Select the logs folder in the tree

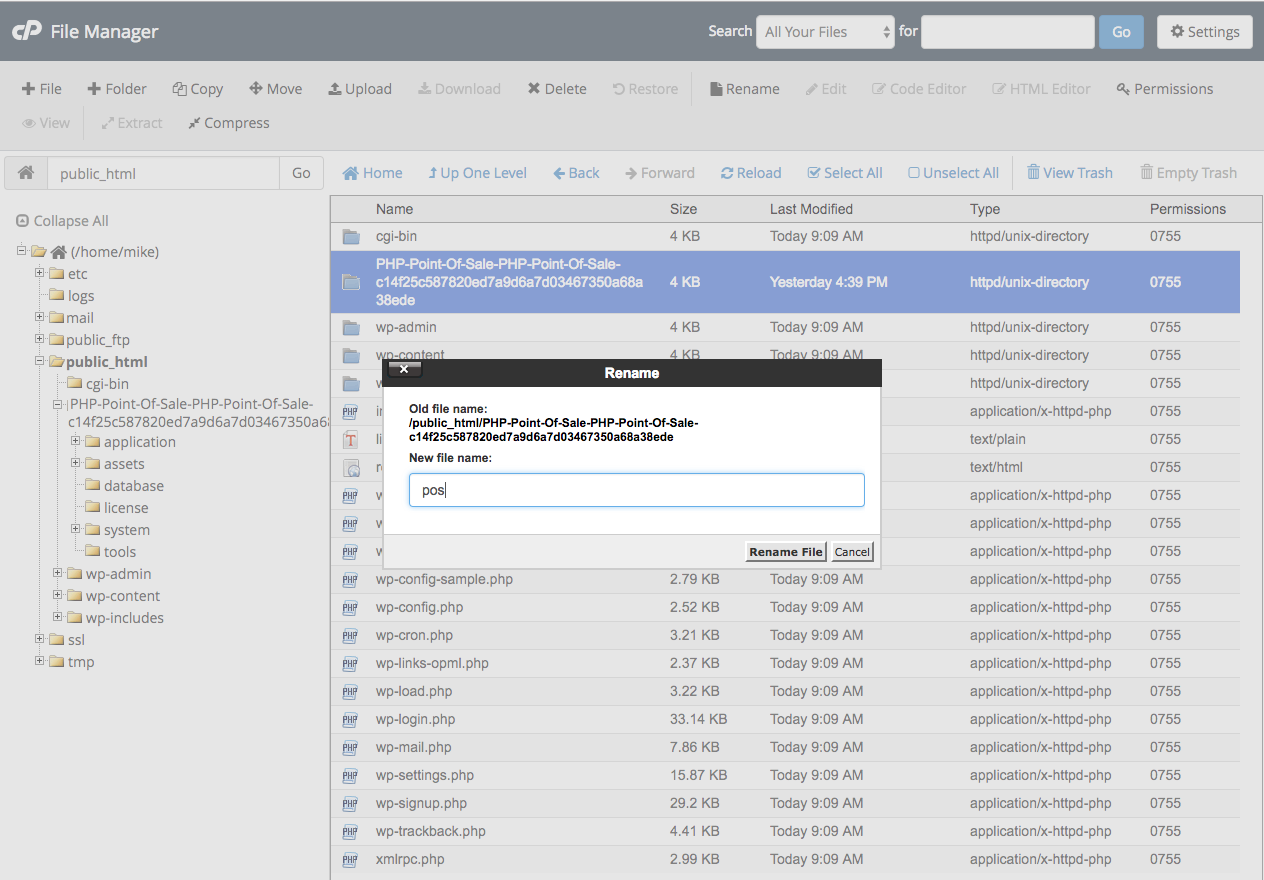click(x=81, y=296)
